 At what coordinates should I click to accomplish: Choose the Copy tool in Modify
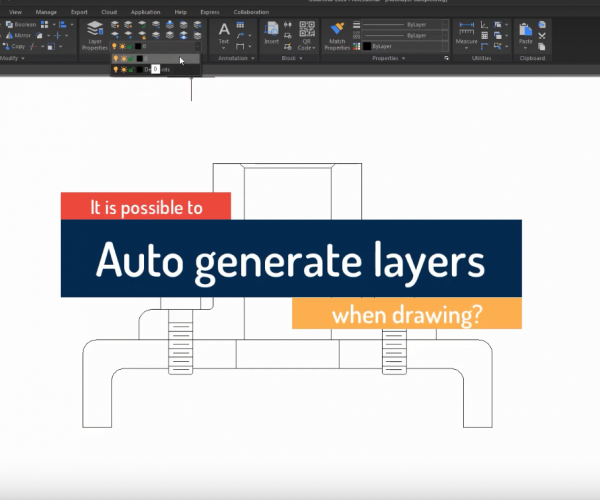pyautogui.click(x=14, y=46)
